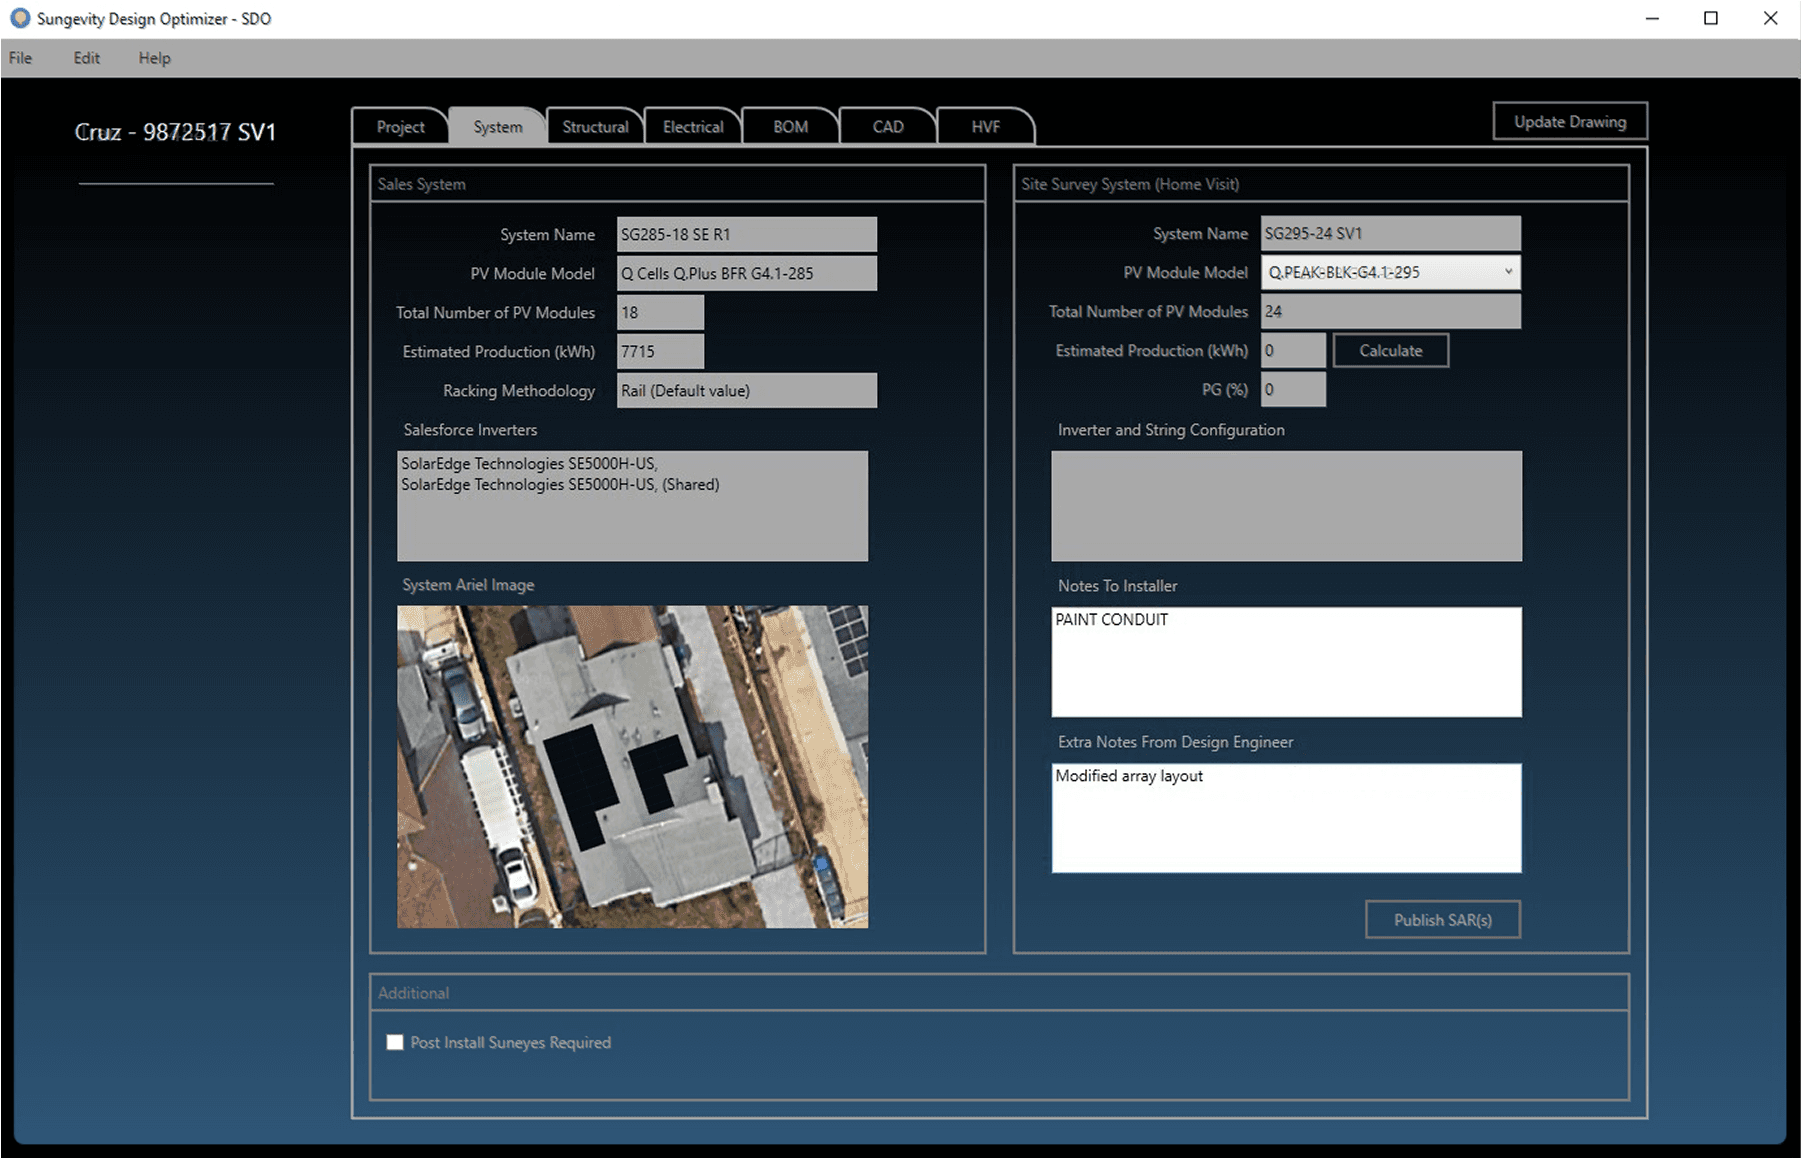Close the SDO window
Viewport: 1801px width, 1158px height.
[x=1770, y=19]
